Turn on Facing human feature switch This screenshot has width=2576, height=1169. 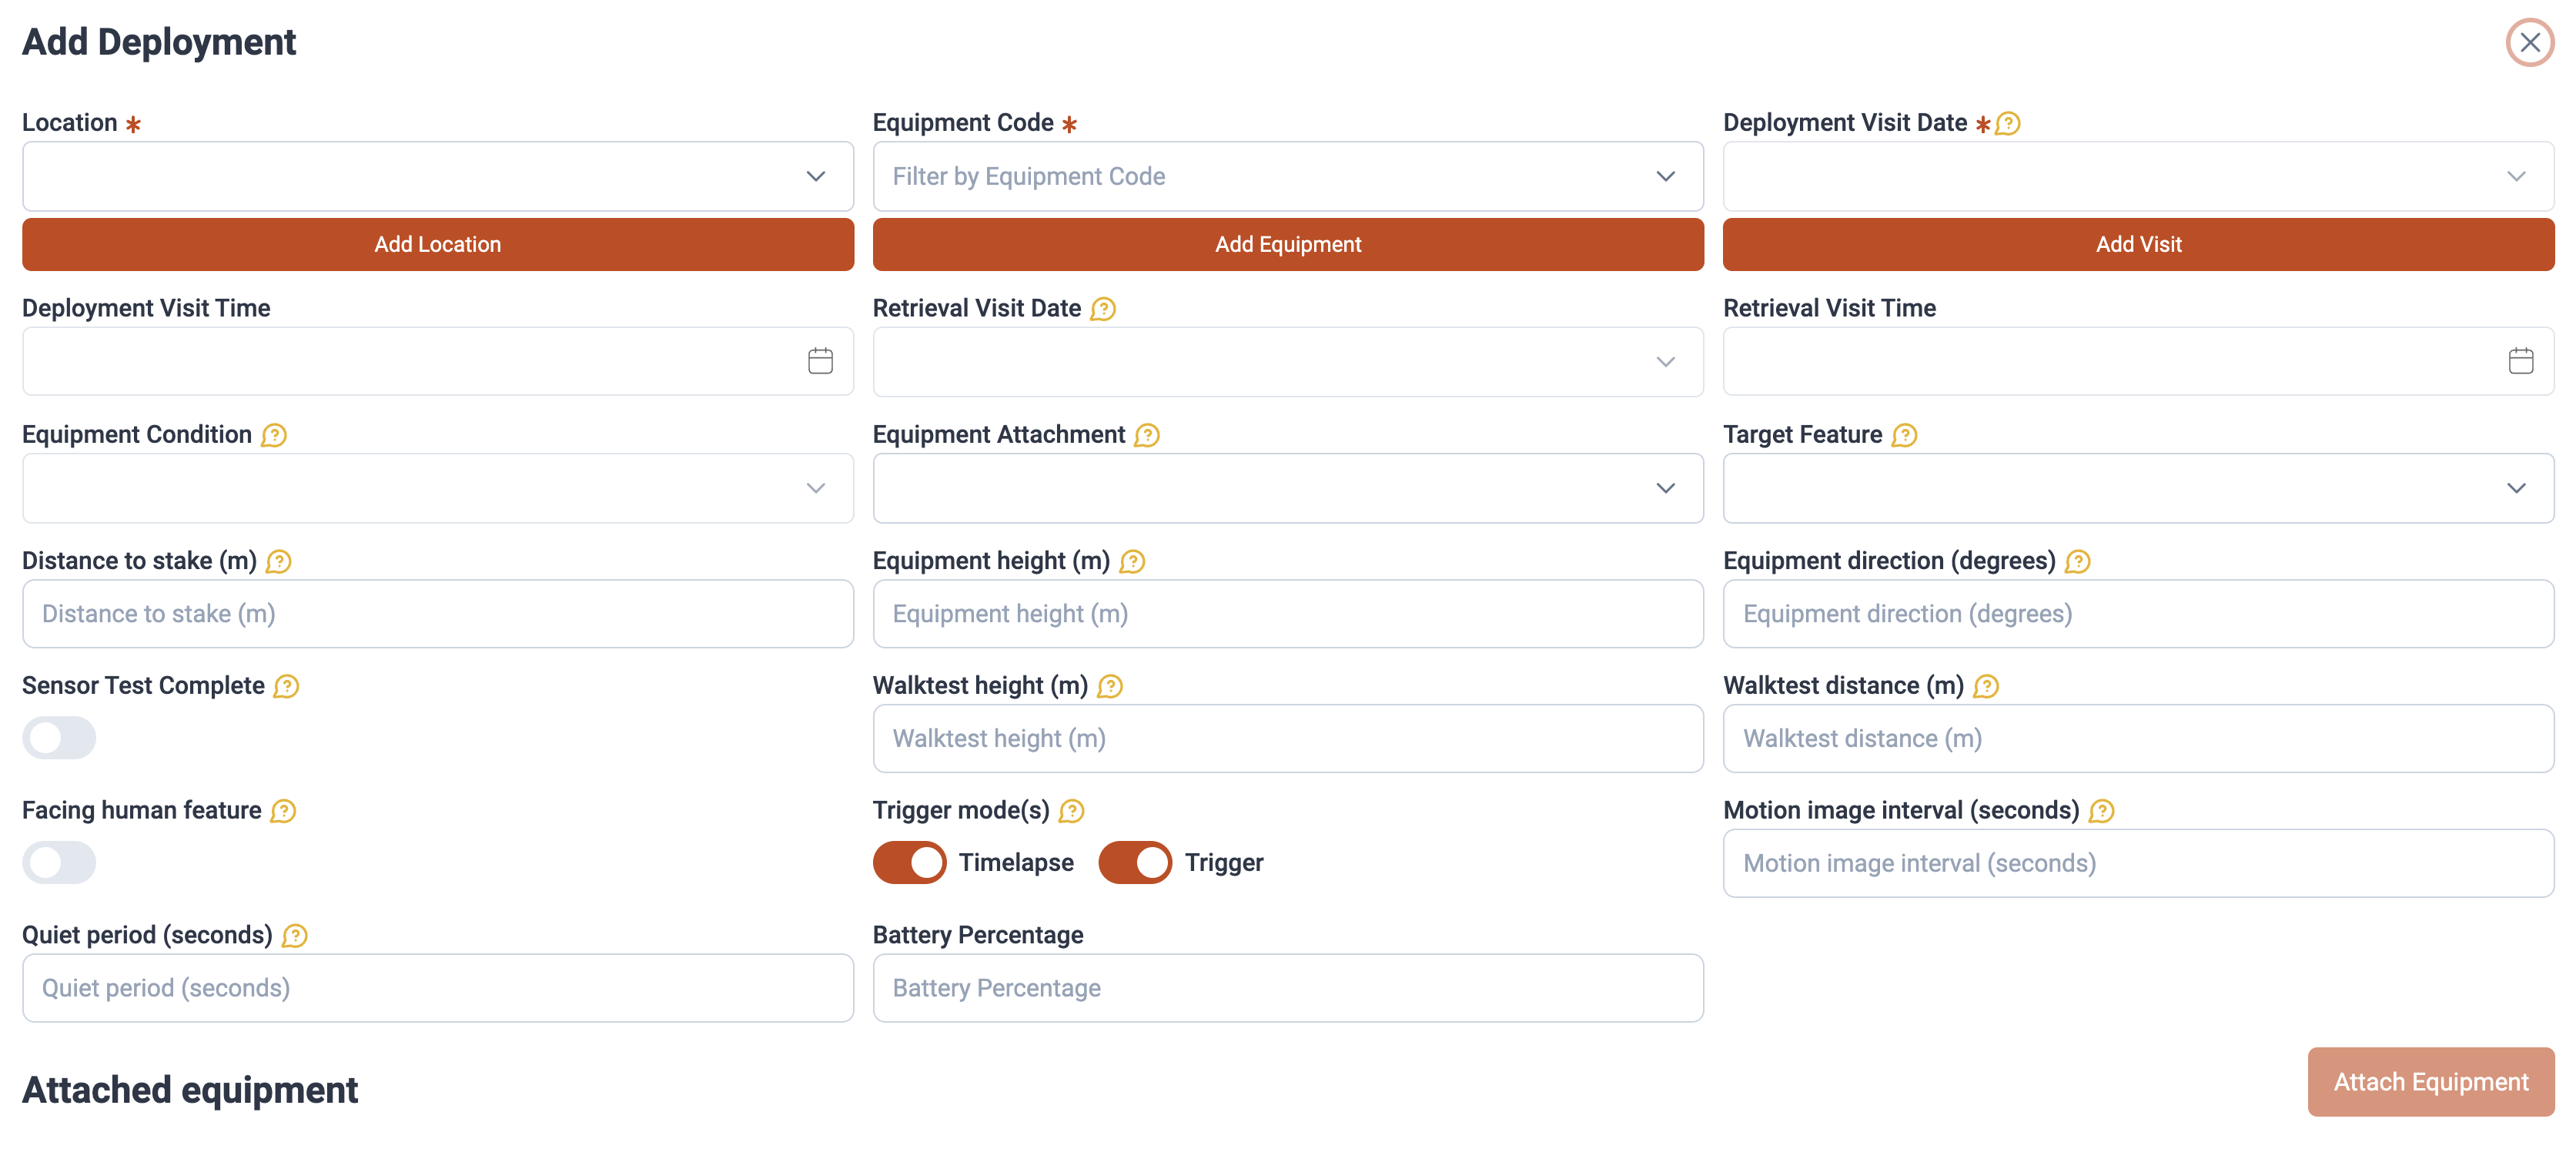[x=59, y=863]
